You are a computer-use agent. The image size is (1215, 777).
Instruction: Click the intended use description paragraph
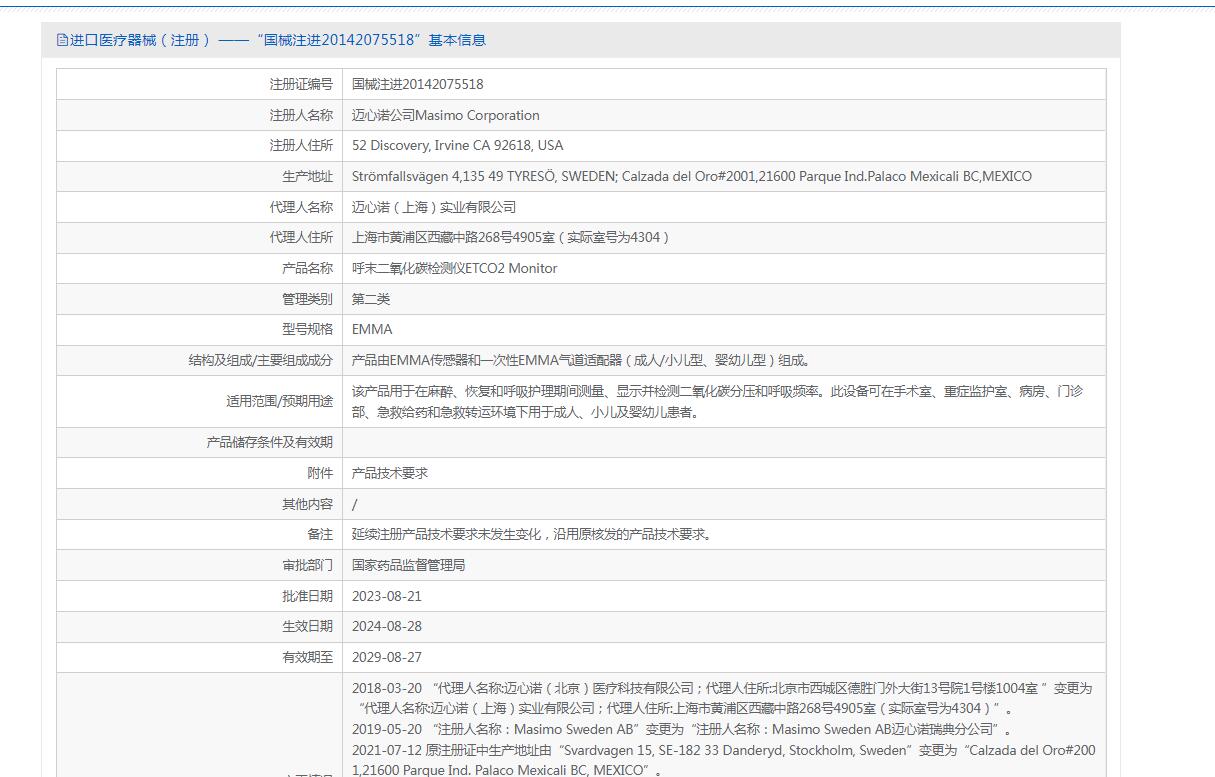pyautogui.click(x=716, y=402)
